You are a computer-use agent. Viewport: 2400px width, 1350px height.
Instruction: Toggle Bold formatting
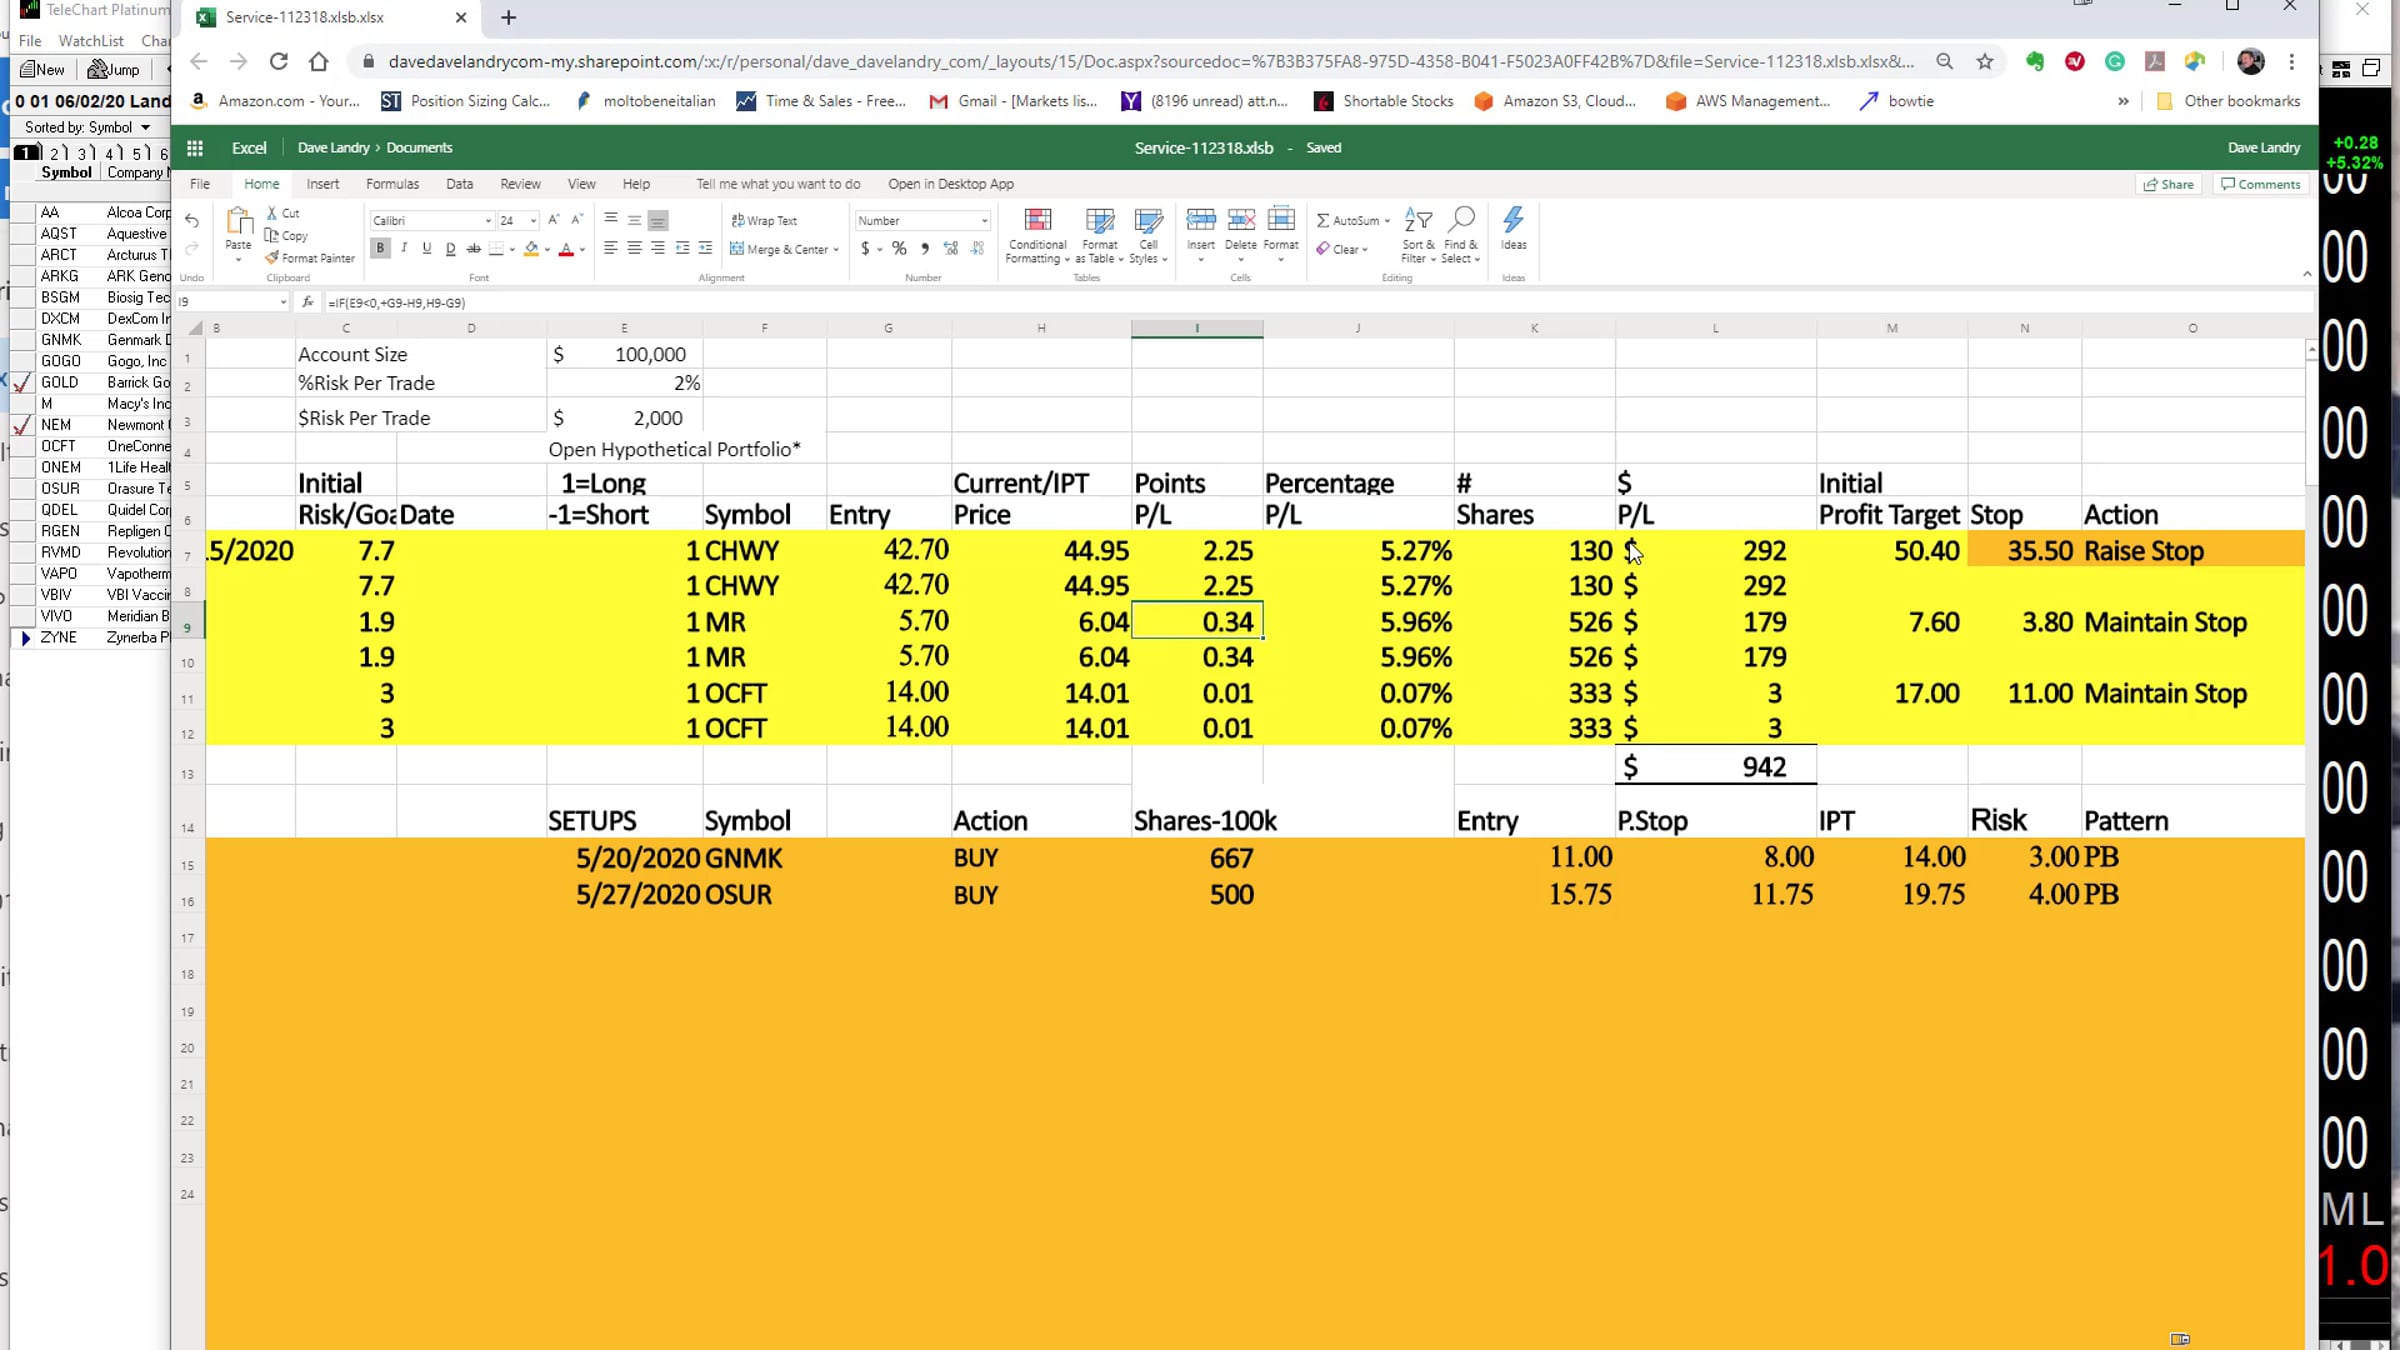coord(380,248)
